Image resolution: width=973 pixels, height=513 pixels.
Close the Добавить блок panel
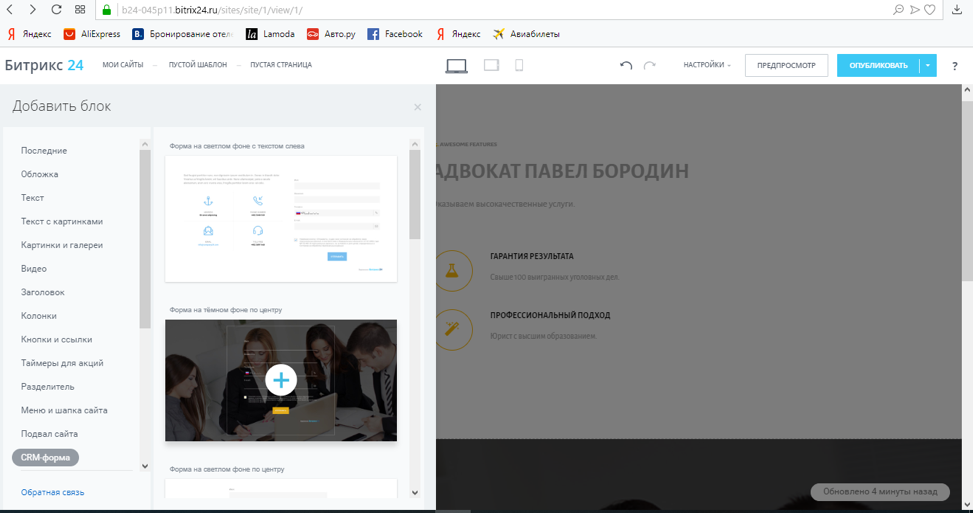pyautogui.click(x=418, y=107)
